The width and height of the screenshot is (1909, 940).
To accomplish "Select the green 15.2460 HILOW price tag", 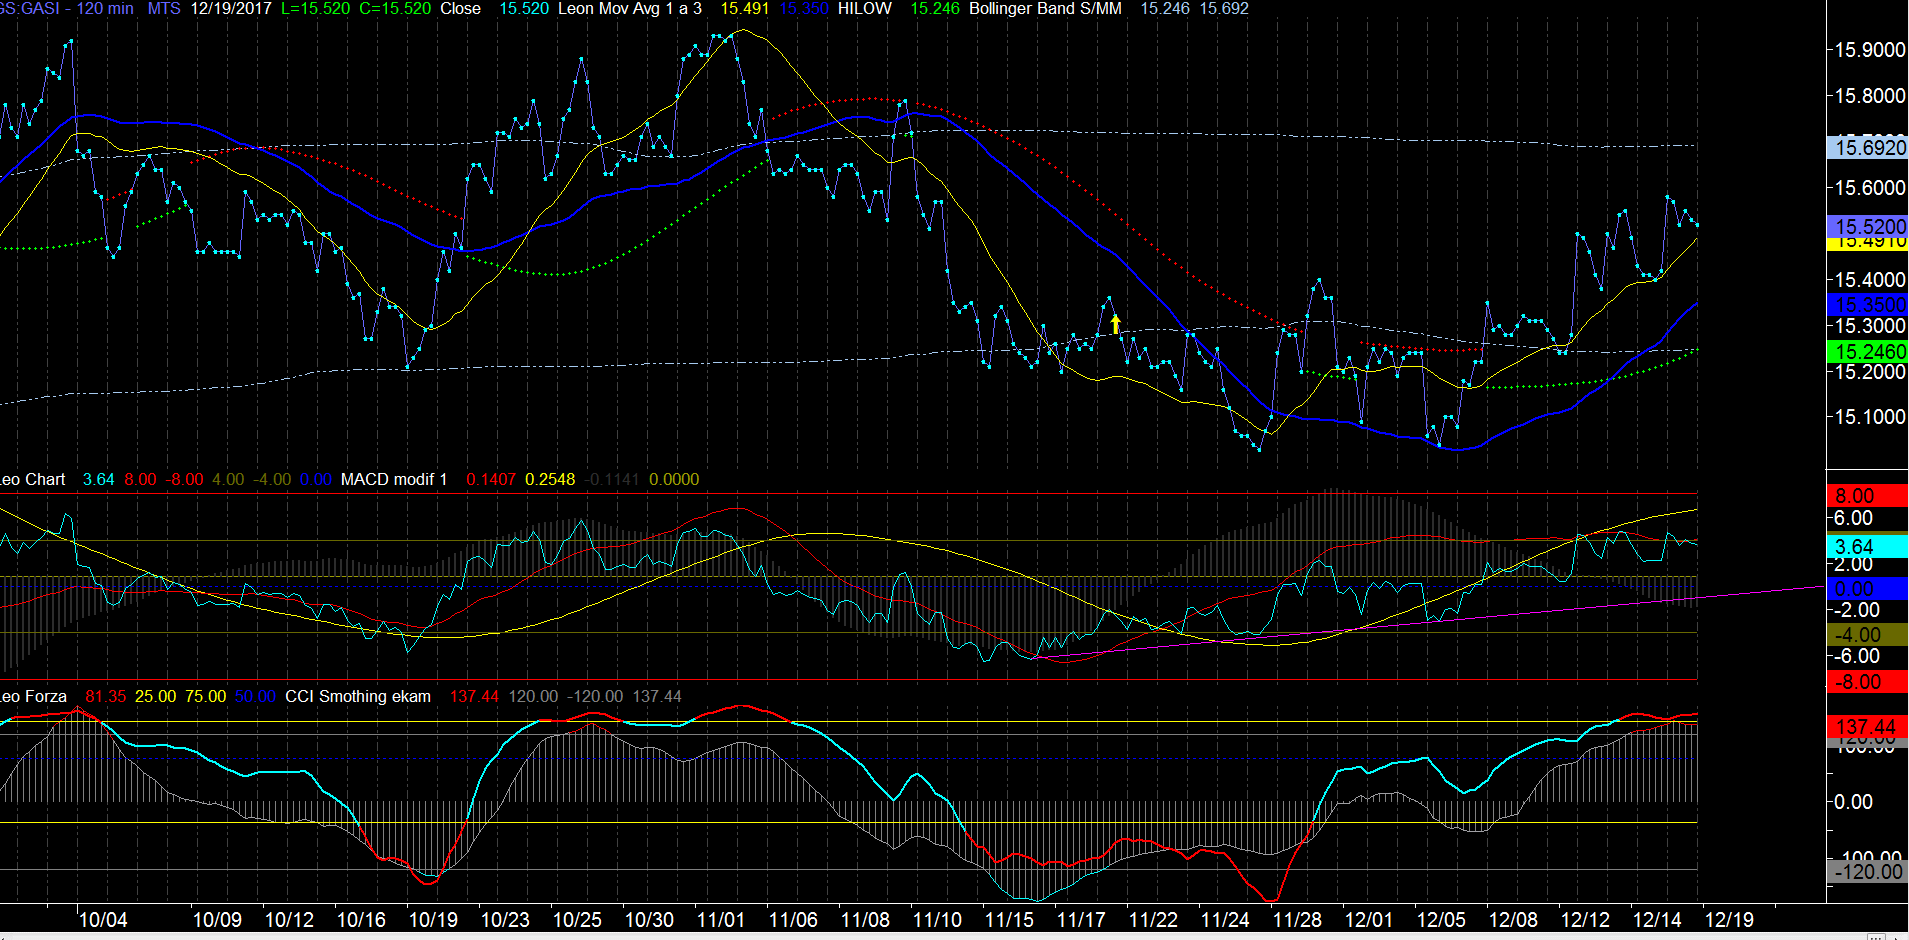I will point(1867,352).
